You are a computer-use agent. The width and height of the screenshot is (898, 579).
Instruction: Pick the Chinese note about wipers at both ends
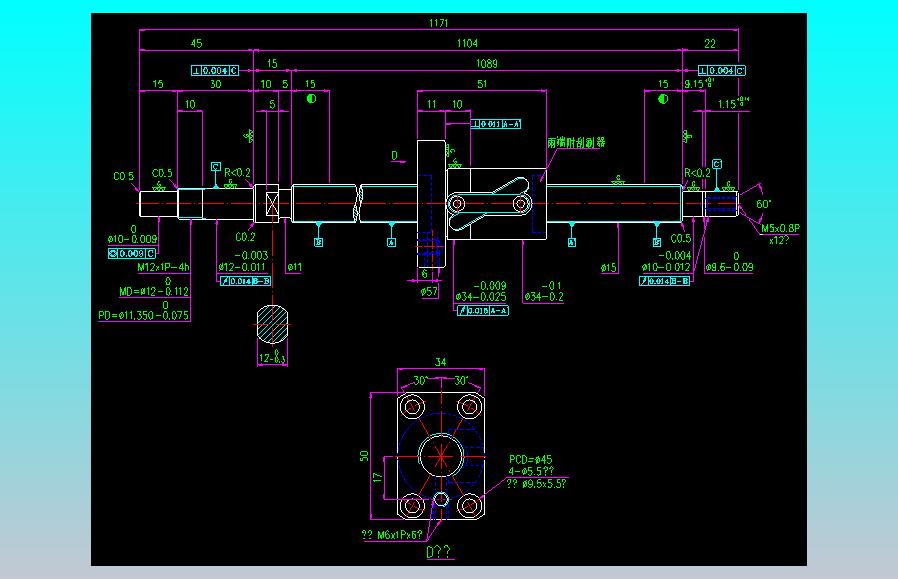(576, 143)
